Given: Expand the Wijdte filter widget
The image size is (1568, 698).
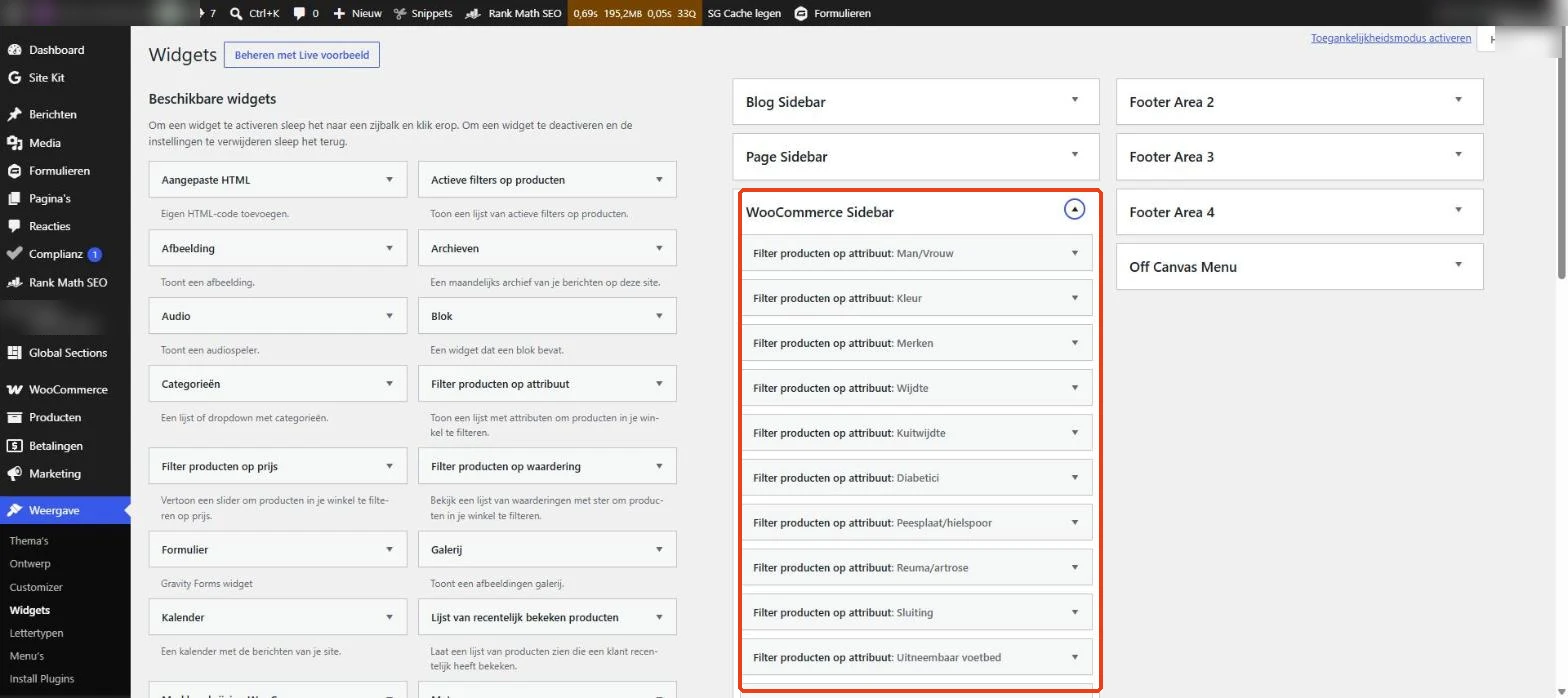Looking at the screenshot, I should point(1075,388).
